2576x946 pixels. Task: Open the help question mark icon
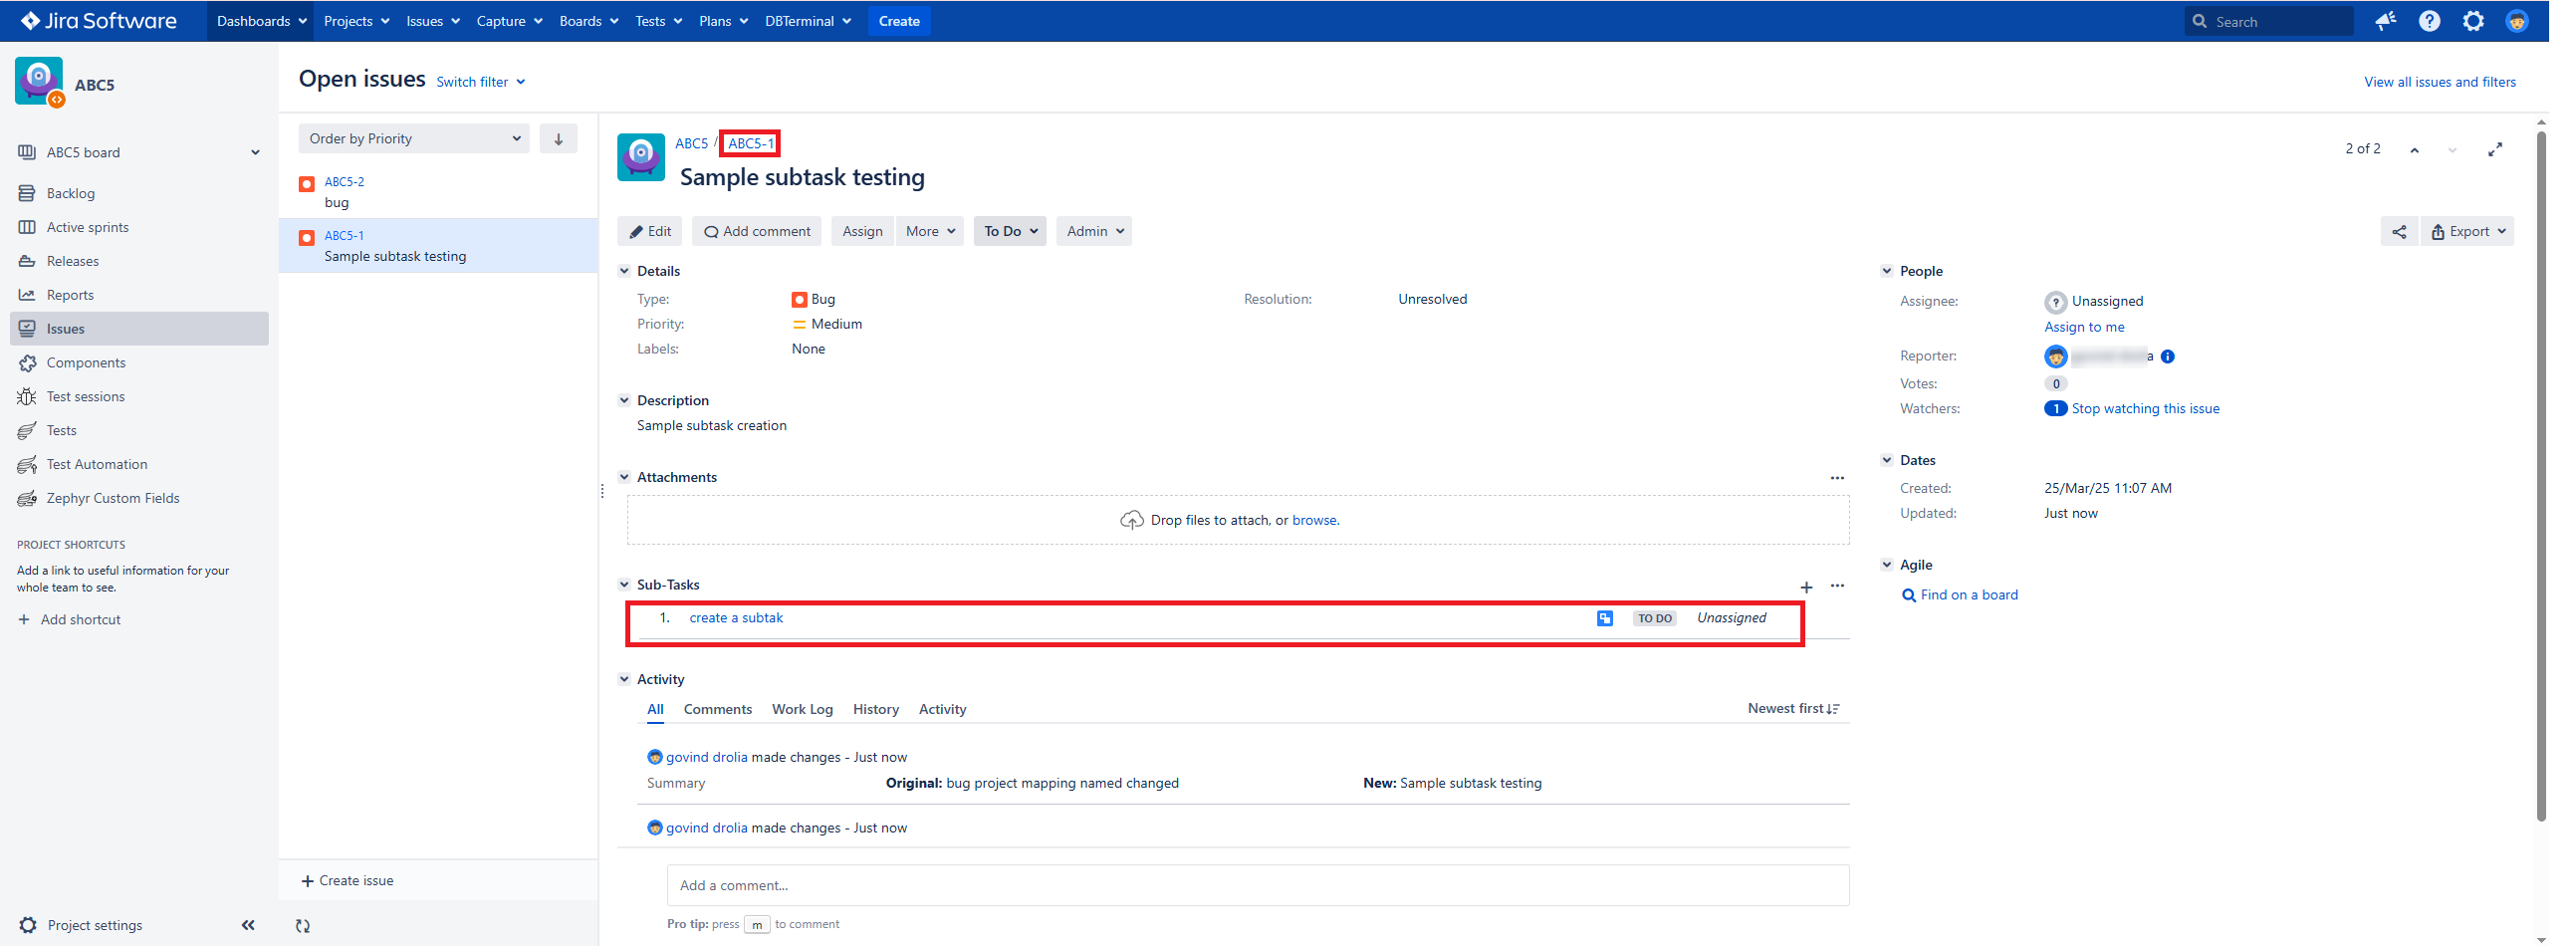click(2429, 20)
